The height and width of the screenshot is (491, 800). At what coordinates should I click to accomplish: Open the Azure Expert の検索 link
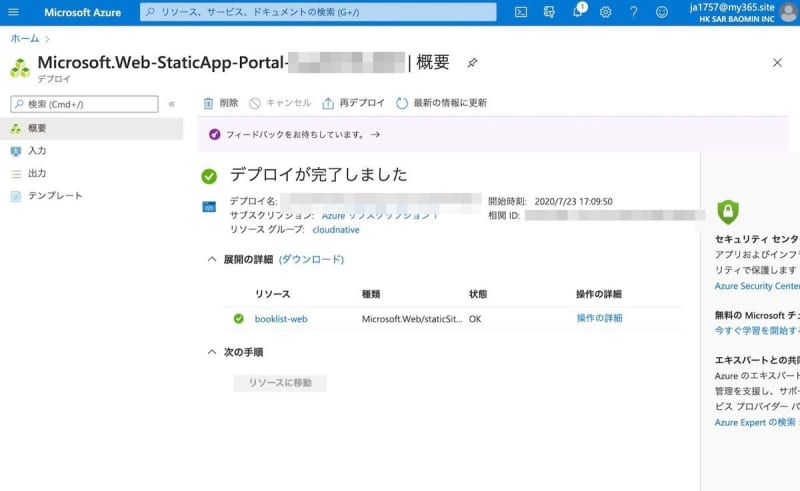click(x=757, y=422)
